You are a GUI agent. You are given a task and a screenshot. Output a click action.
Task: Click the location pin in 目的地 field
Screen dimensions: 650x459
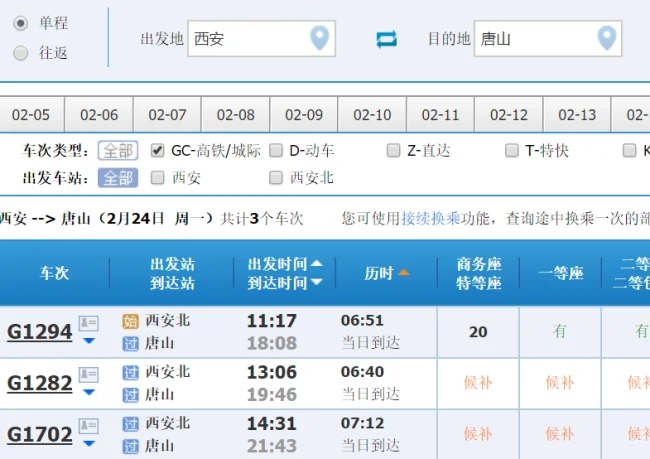pos(606,38)
